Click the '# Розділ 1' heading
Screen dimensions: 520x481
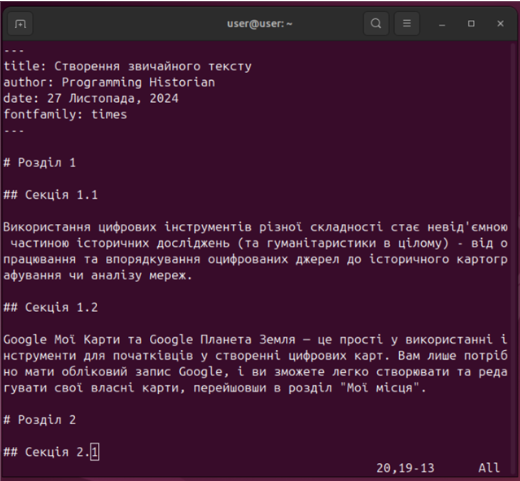coord(40,163)
